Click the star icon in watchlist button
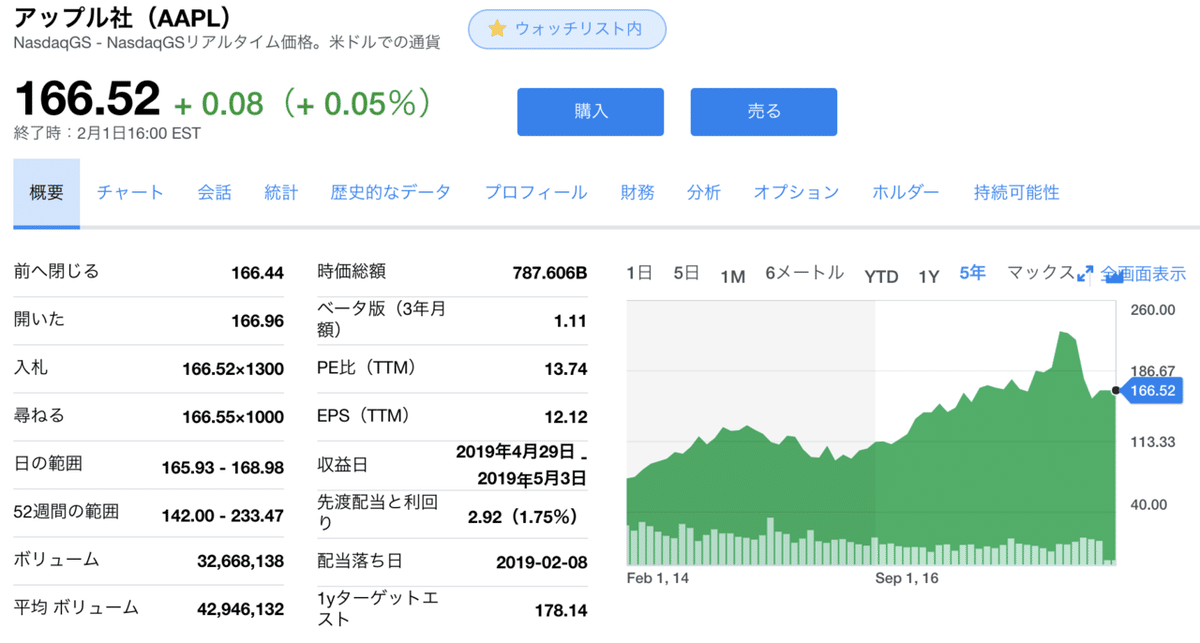This screenshot has height=643, width=1200. point(496,29)
